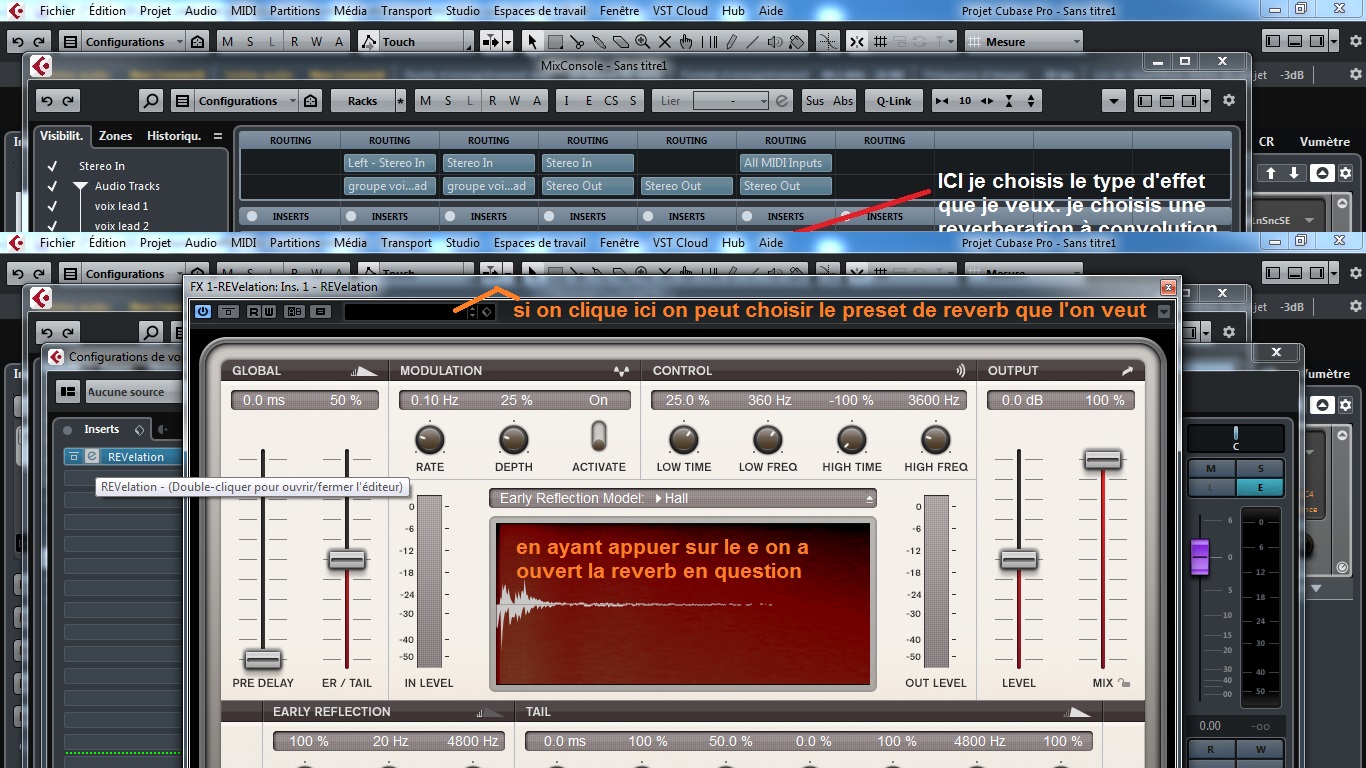Flip the ACTIVATE modulation switch
The image size is (1366, 768).
point(599,436)
